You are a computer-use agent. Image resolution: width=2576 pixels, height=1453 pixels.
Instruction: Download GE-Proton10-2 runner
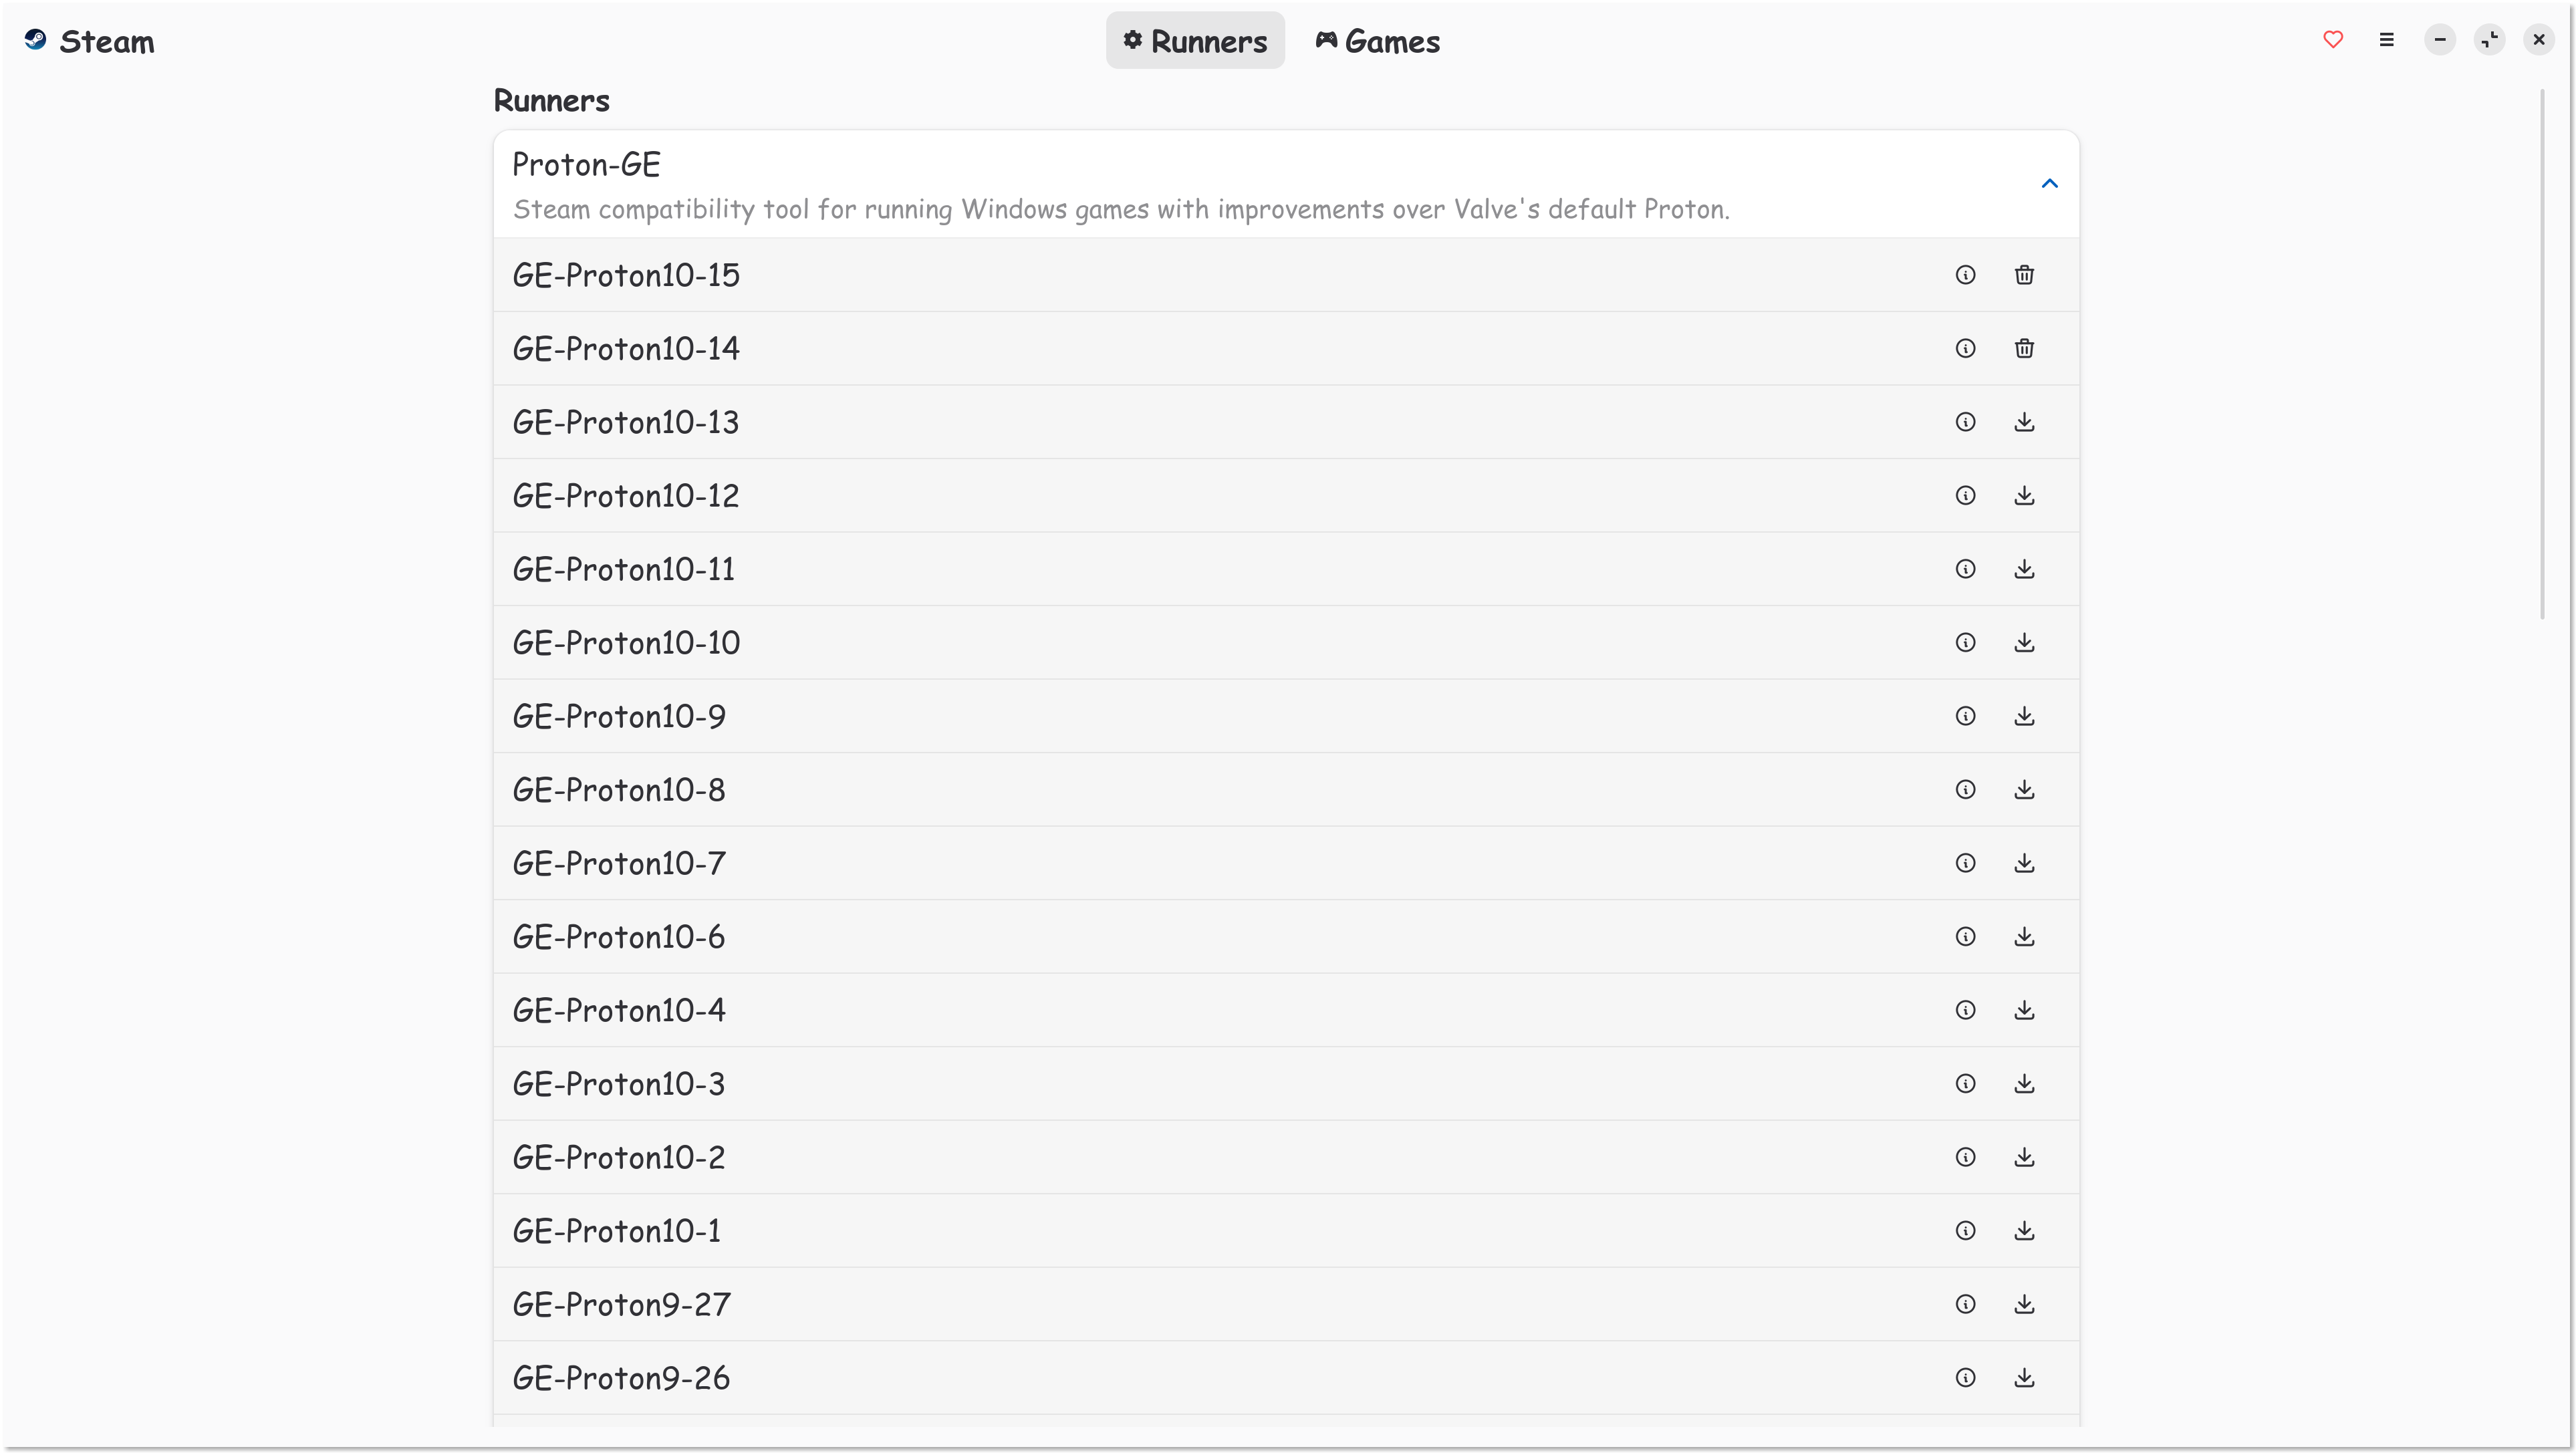2024,1156
